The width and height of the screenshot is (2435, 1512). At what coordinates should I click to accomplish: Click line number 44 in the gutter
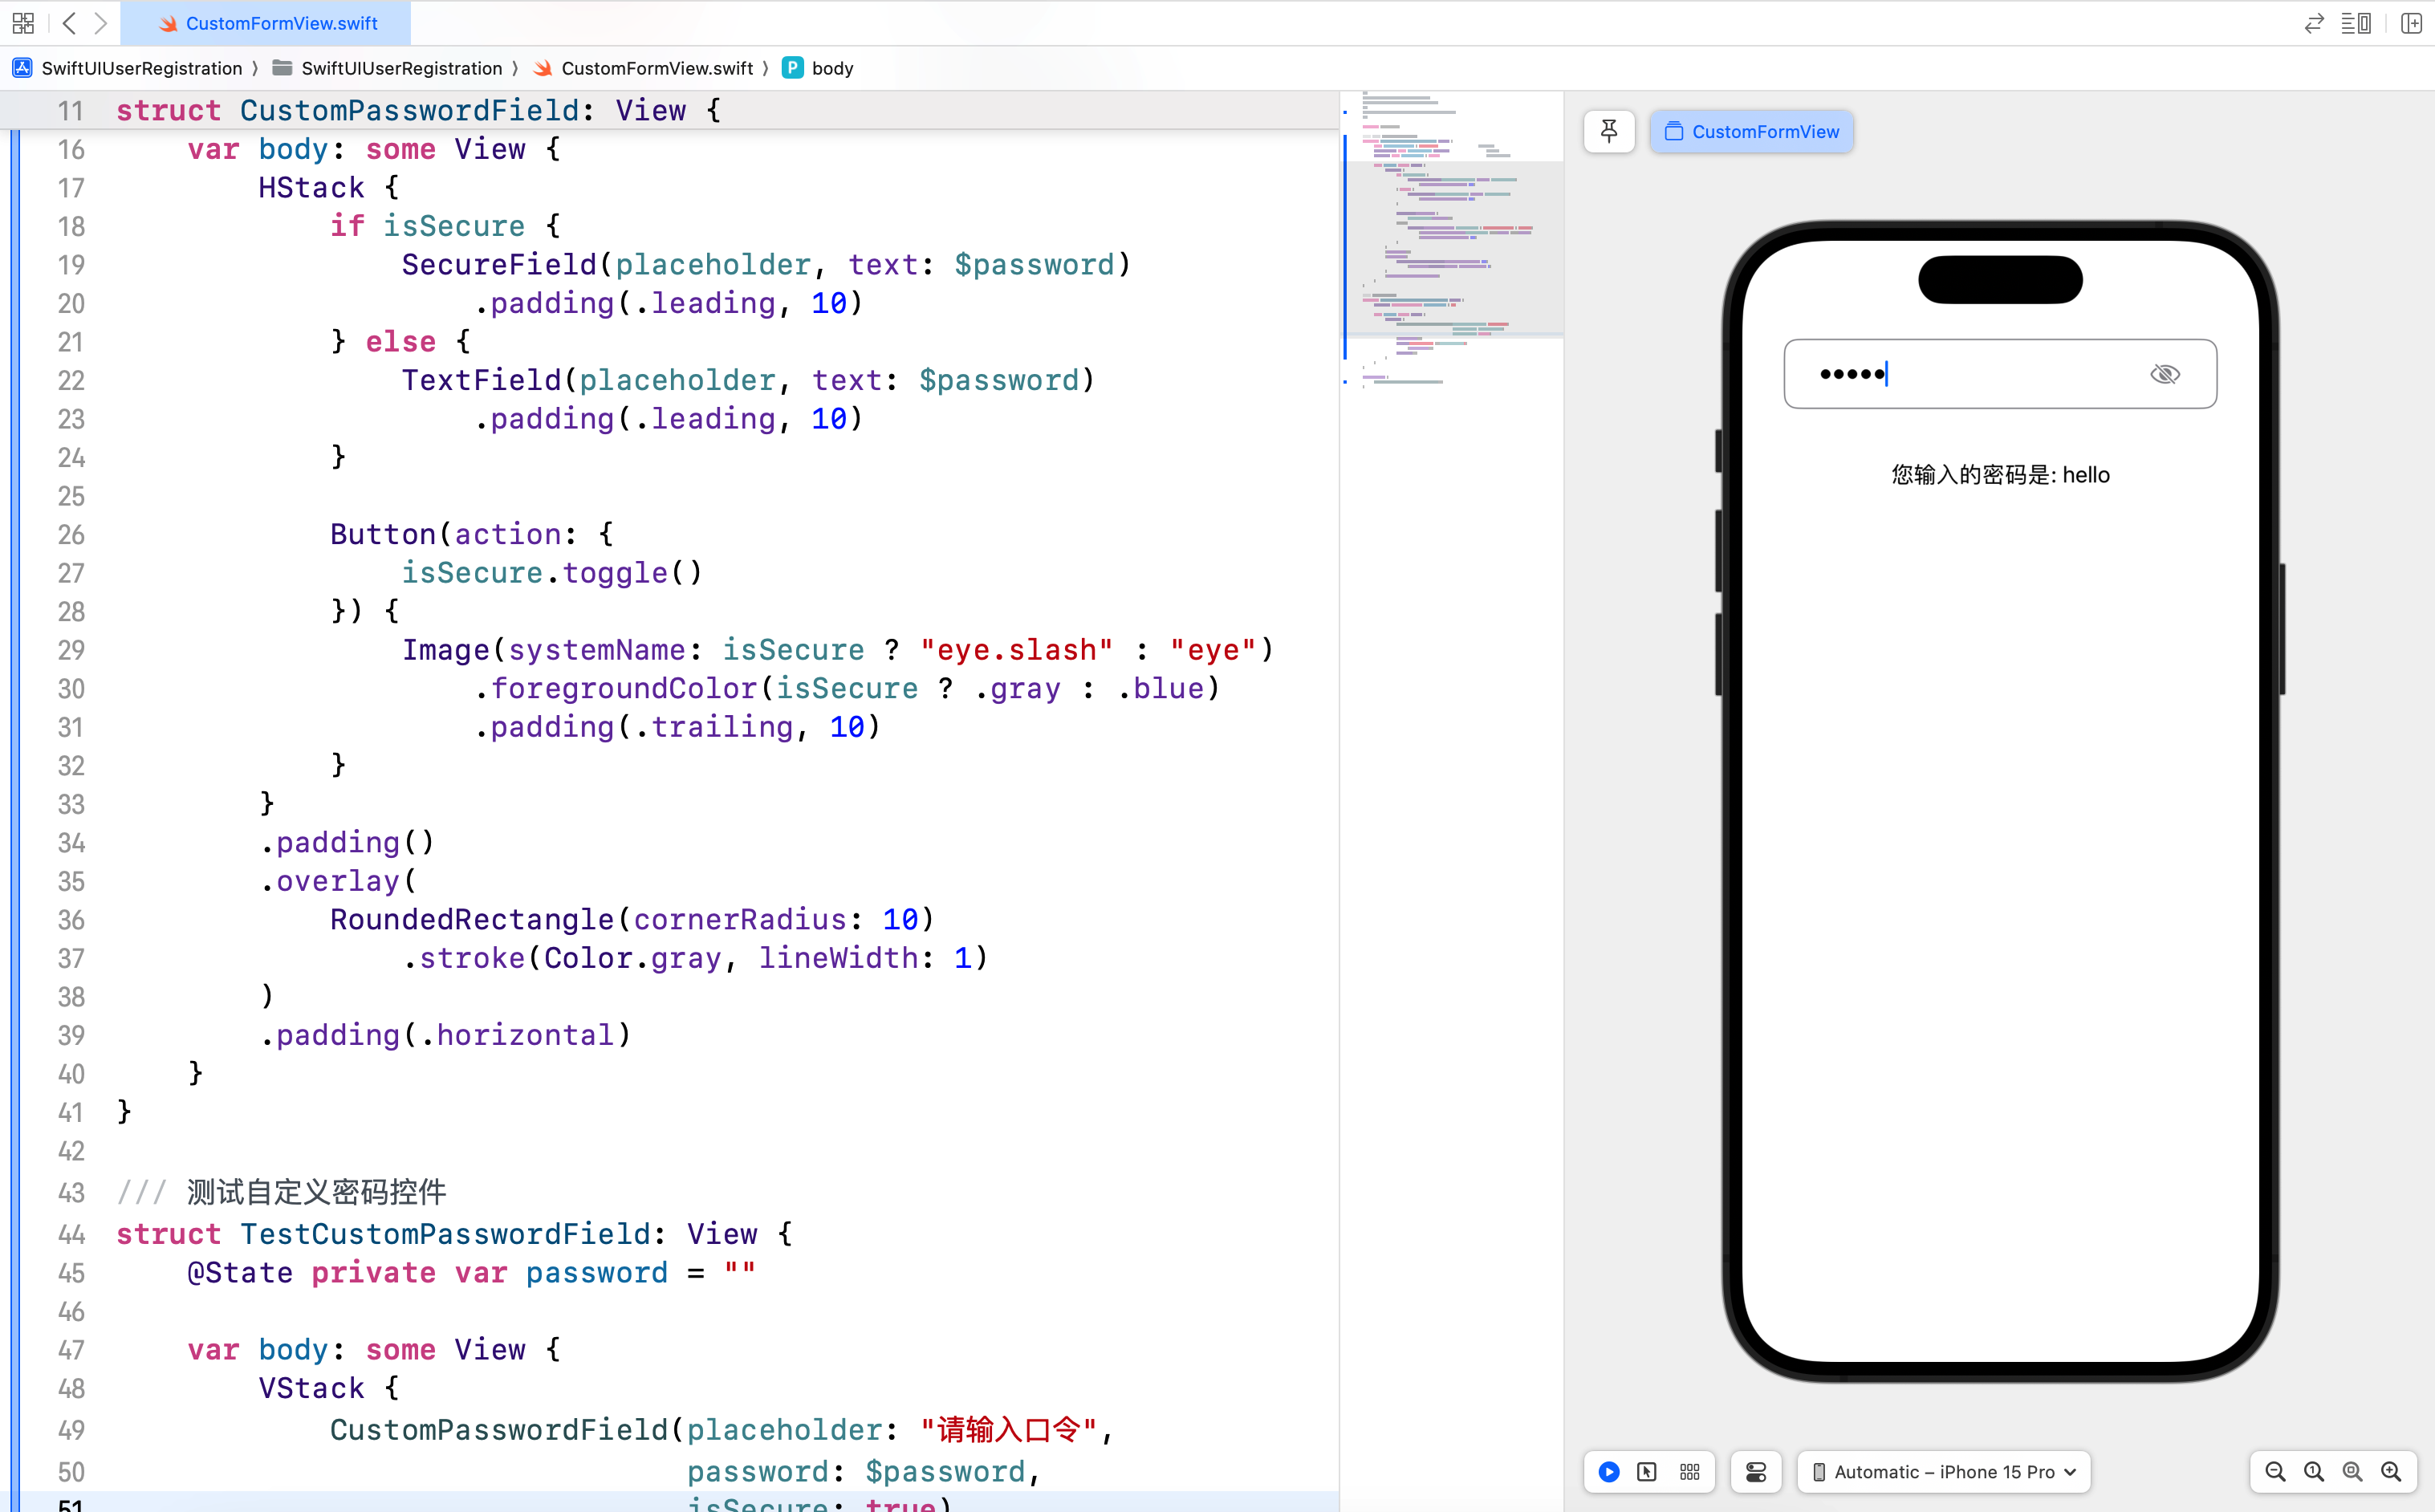(x=71, y=1235)
